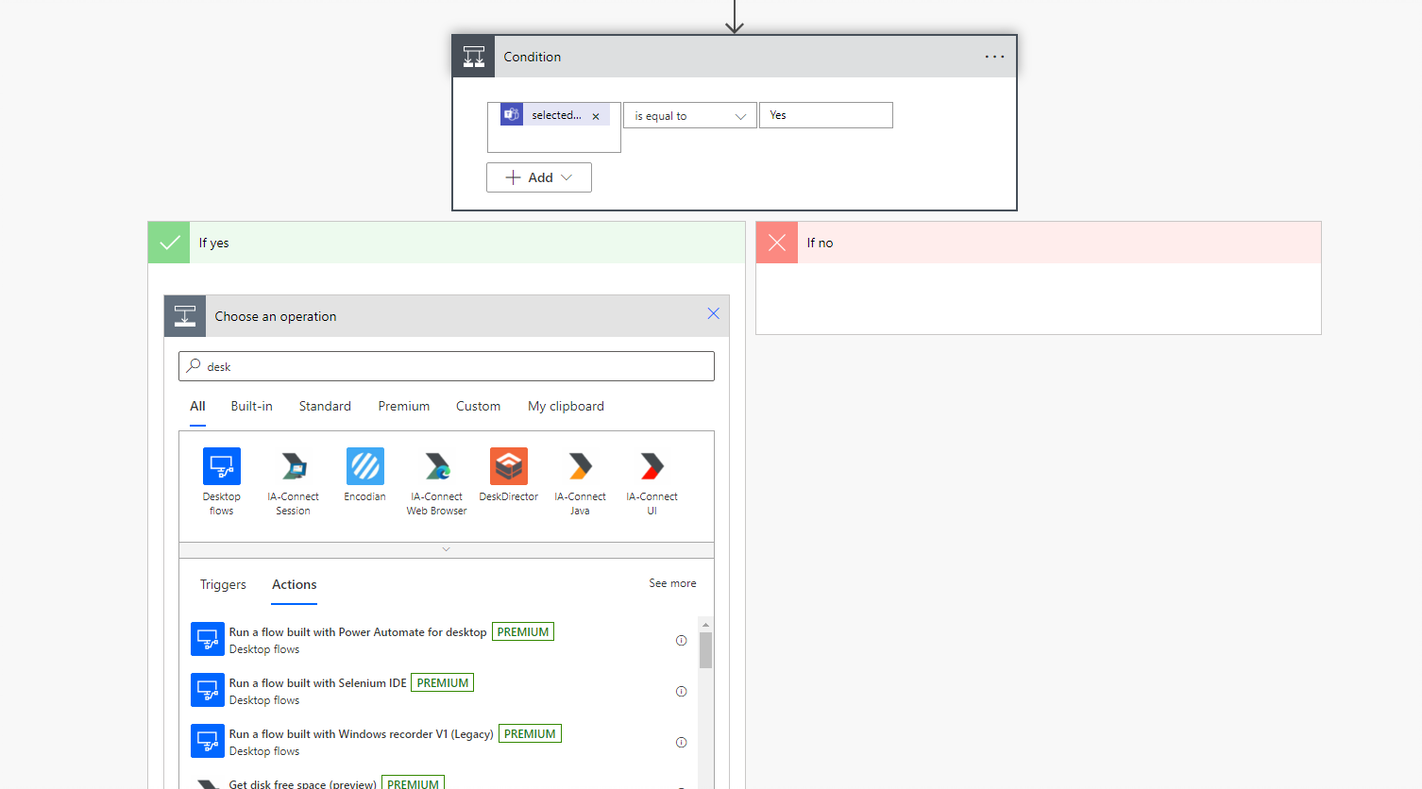
Task: Select the DeskDirector connector
Action: [508, 475]
